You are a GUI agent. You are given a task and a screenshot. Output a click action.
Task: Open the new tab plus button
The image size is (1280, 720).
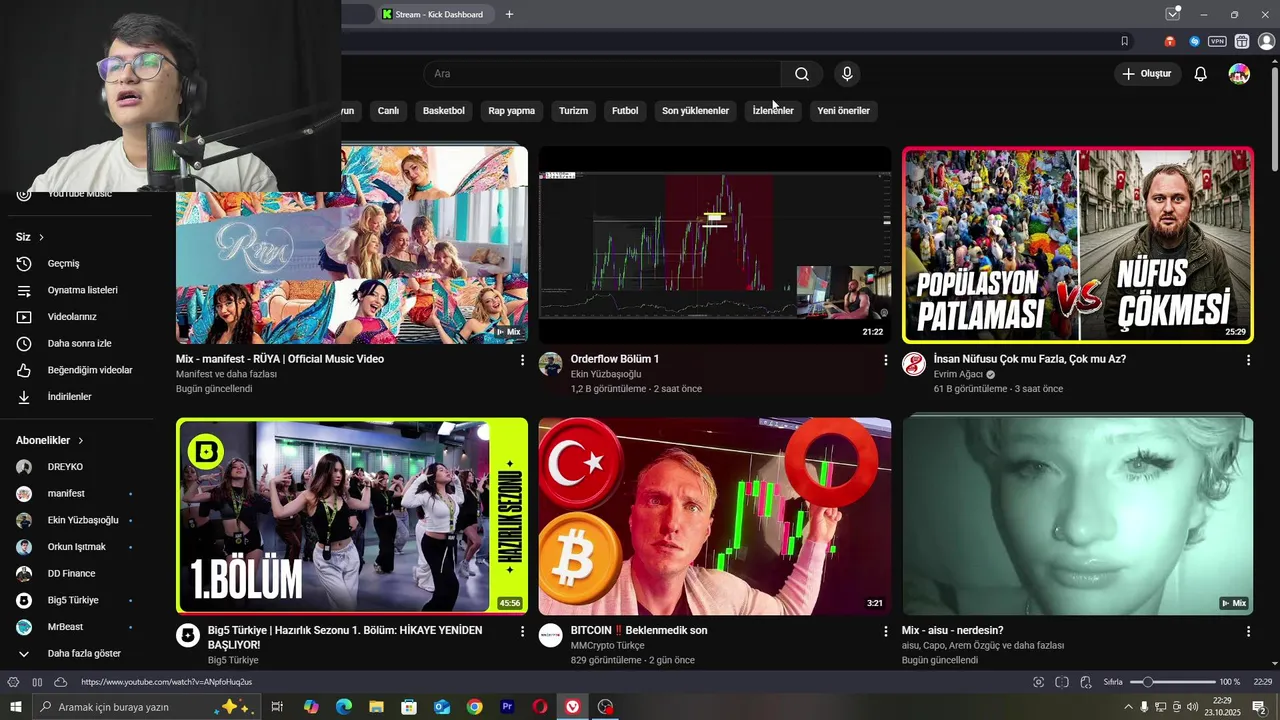click(509, 14)
